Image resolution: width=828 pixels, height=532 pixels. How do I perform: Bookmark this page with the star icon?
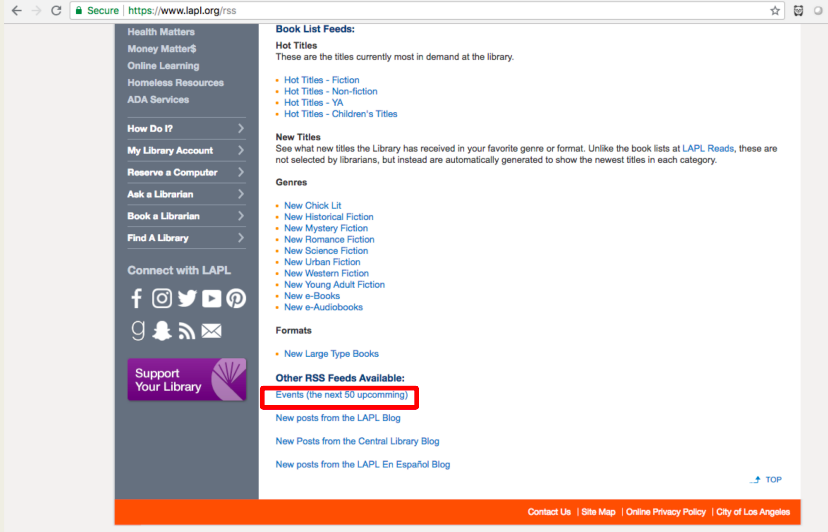pos(775,11)
